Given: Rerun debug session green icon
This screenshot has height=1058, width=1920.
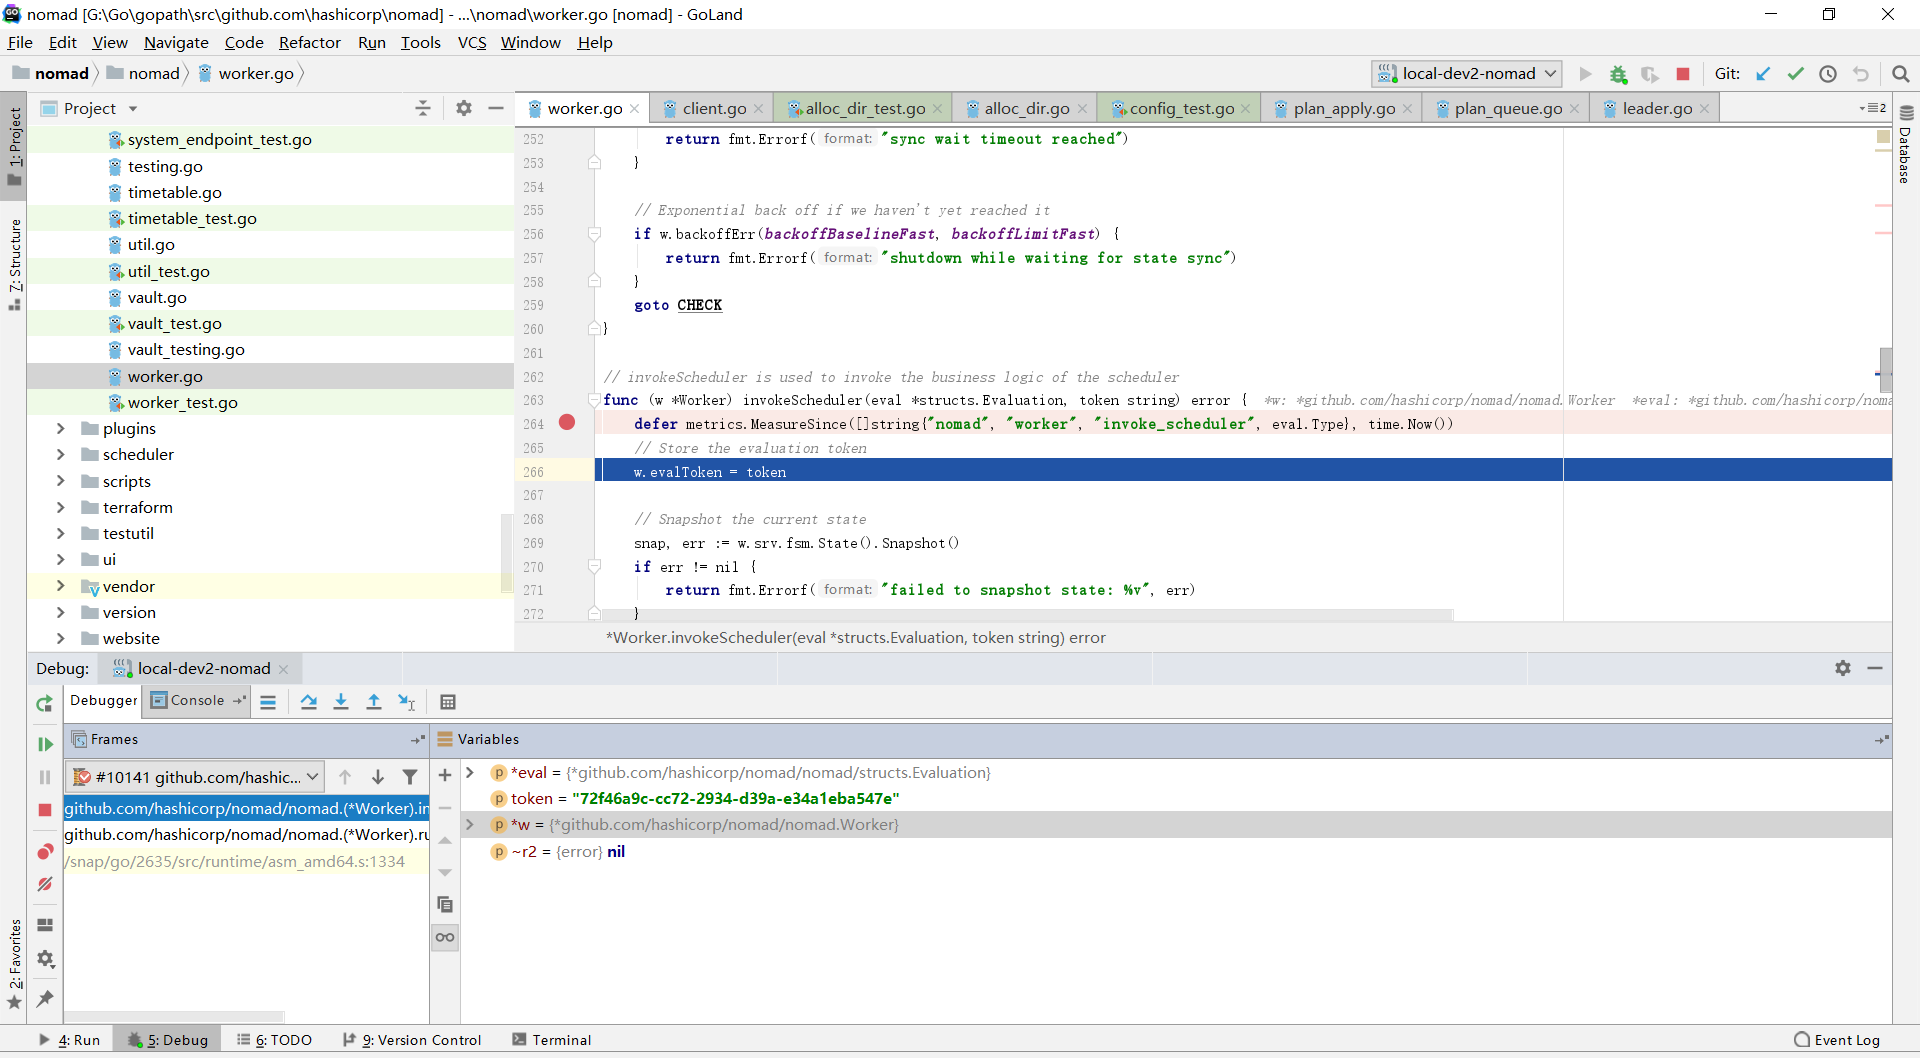Looking at the screenshot, I should (x=45, y=704).
